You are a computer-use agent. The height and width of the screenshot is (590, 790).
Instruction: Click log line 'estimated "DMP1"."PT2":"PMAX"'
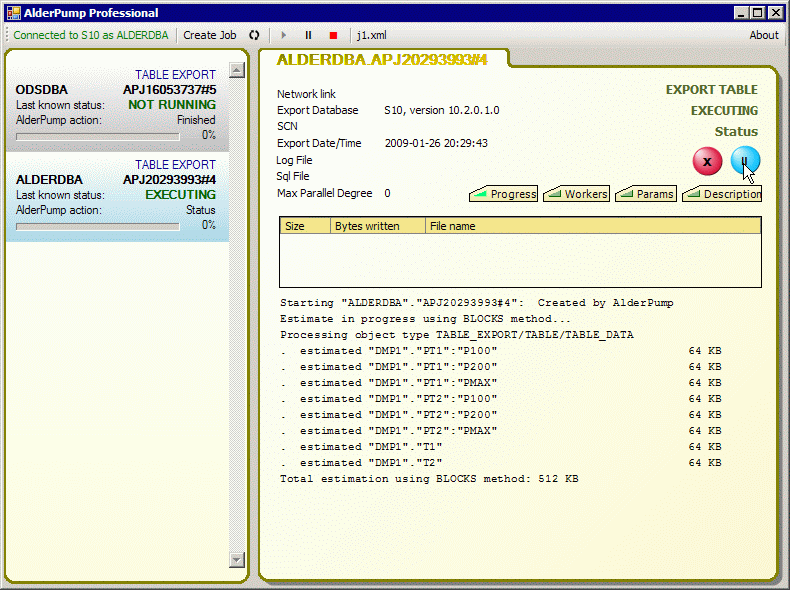click(399, 431)
